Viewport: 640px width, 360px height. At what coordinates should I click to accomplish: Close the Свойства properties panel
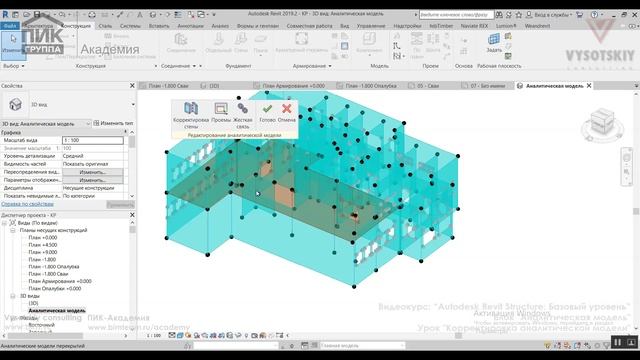click(x=132, y=86)
